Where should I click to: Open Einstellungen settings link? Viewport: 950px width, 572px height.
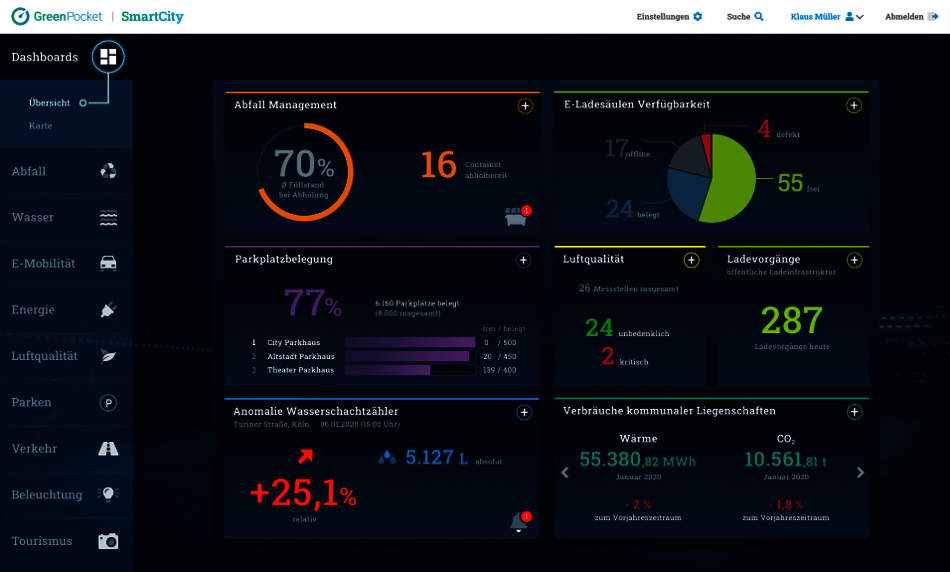point(669,17)
